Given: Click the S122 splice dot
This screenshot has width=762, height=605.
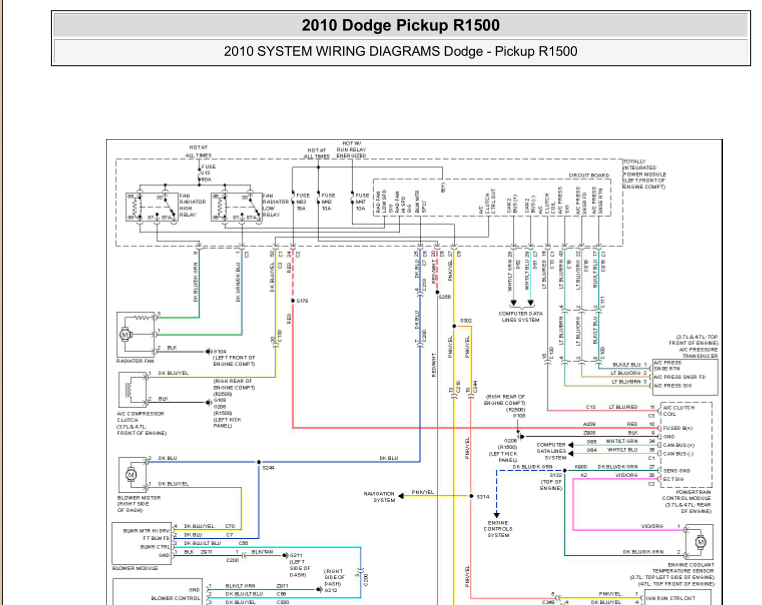Looking at the screenshot, I should tap(565, 470).
